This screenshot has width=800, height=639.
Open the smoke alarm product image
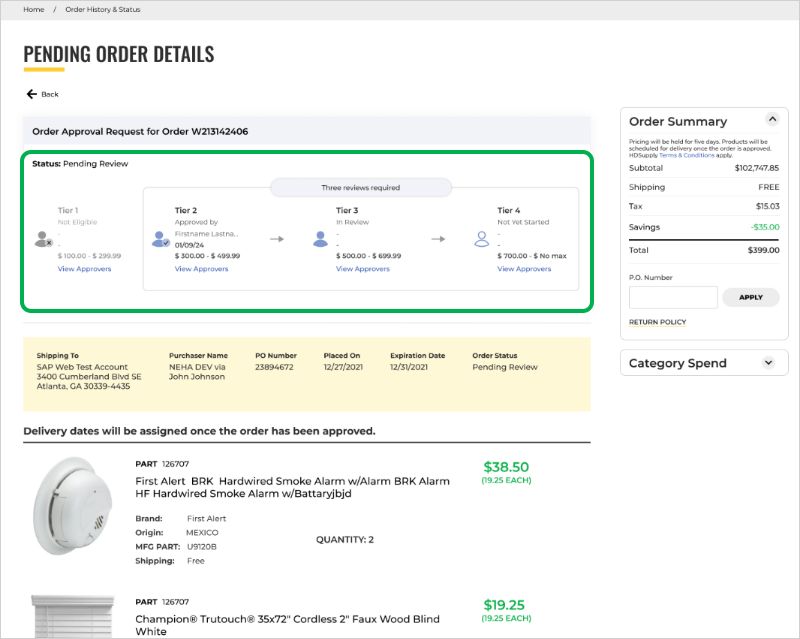tap(73, 506)
